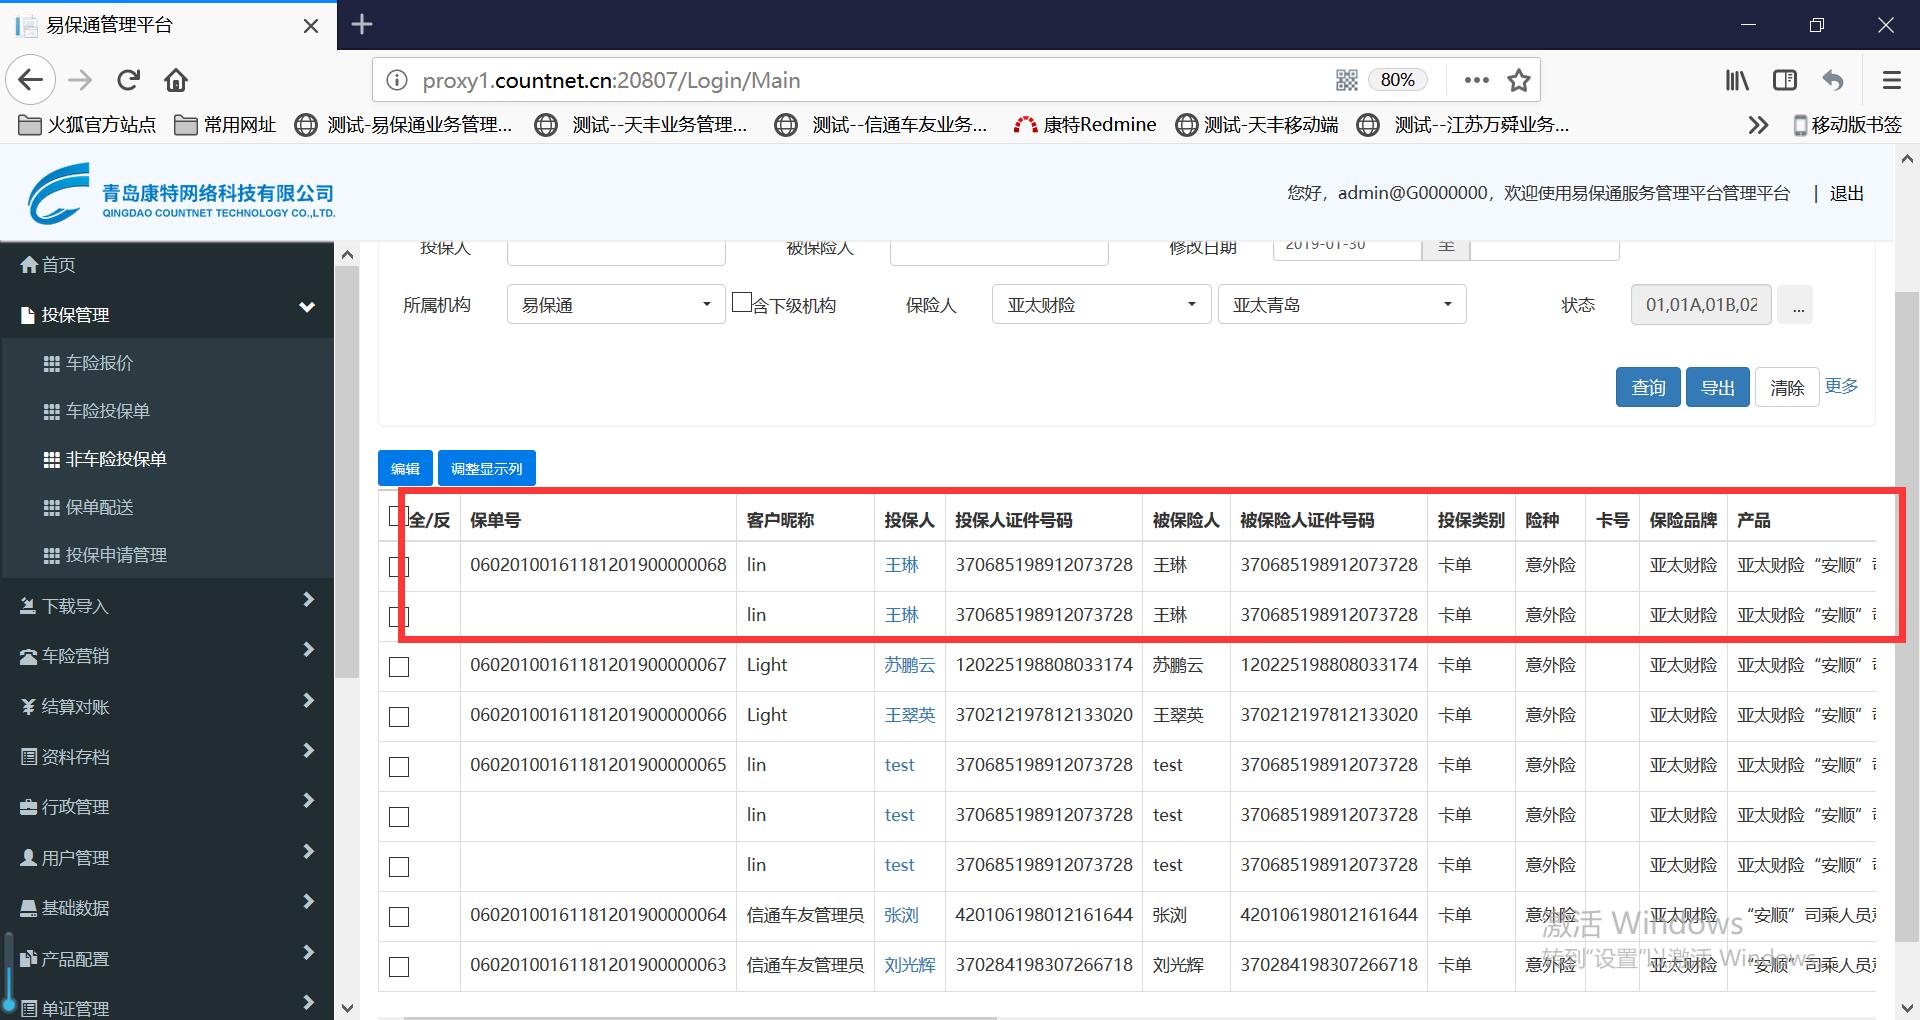The height and width of the screenshot is (1020, 1920).
Task: Click the 王翠英 policyholder link
Action: click(909, 715)
